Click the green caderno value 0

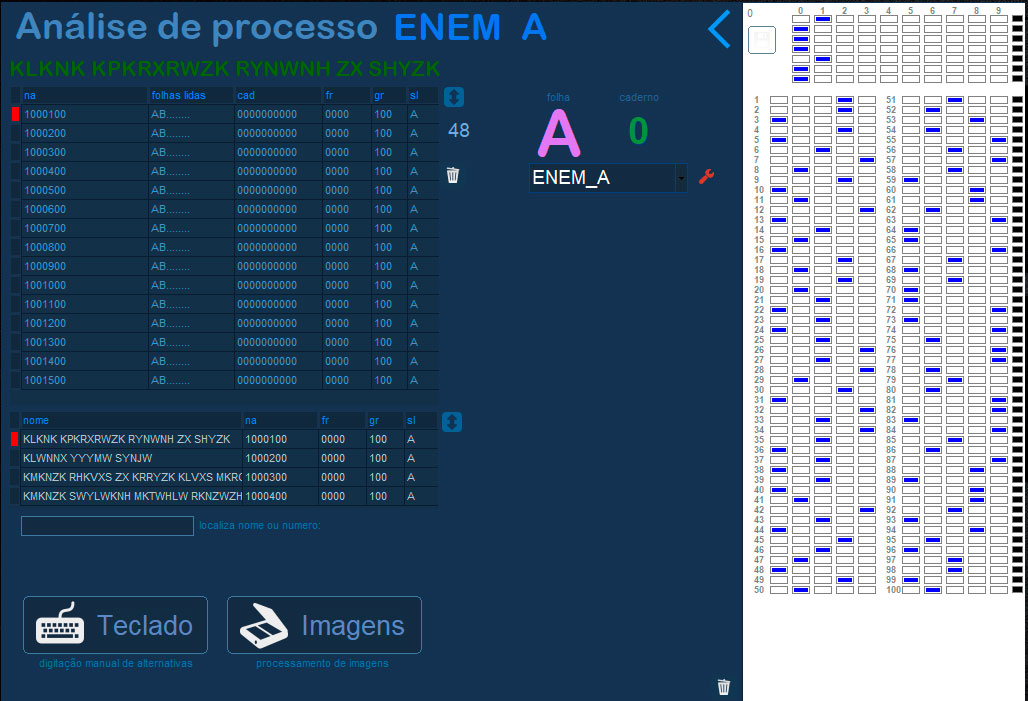tap(639, 131)
